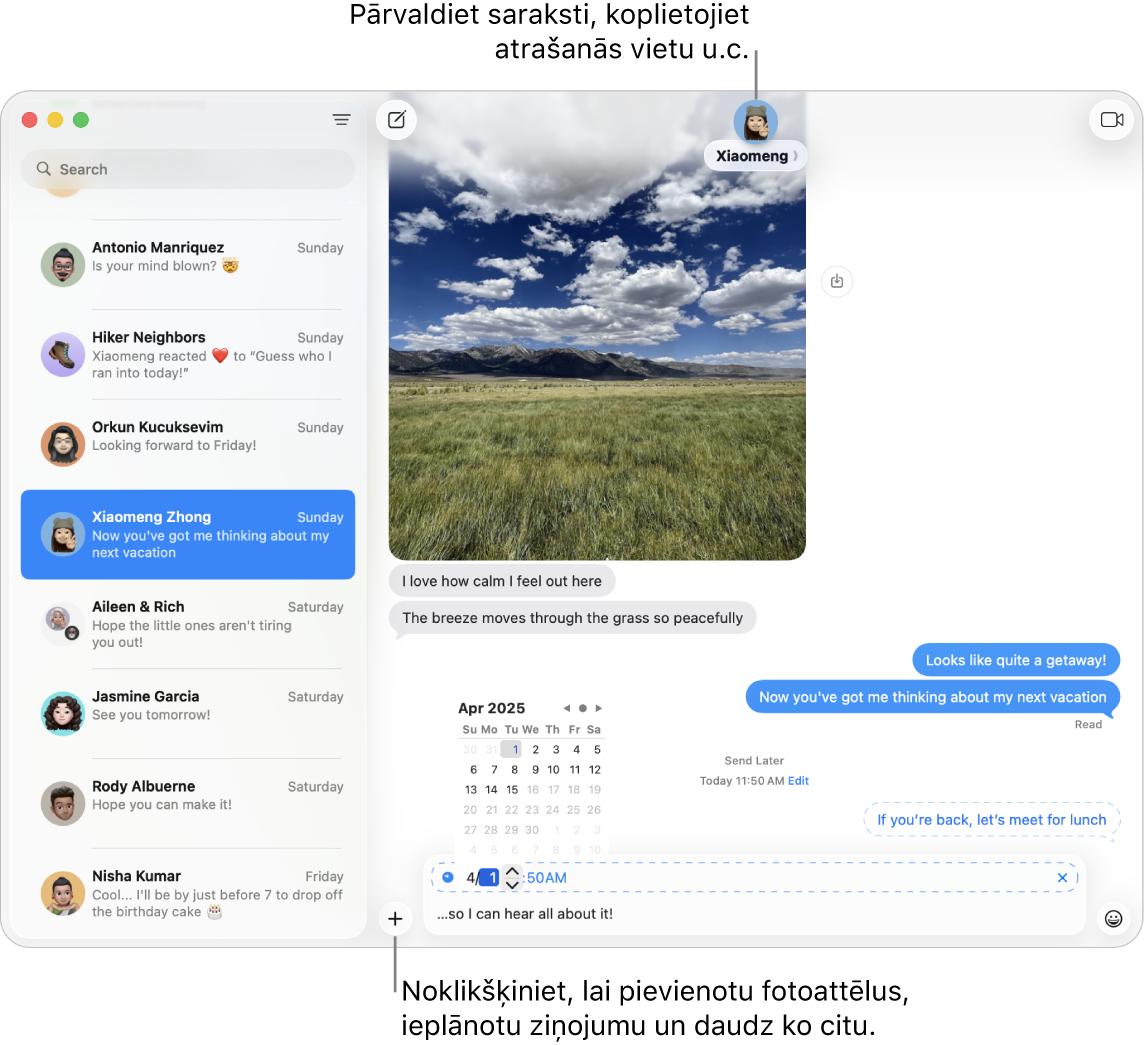Open the conversation filters icon
The width and height of the screenshot is (1146, 1045).
point(341,120)
